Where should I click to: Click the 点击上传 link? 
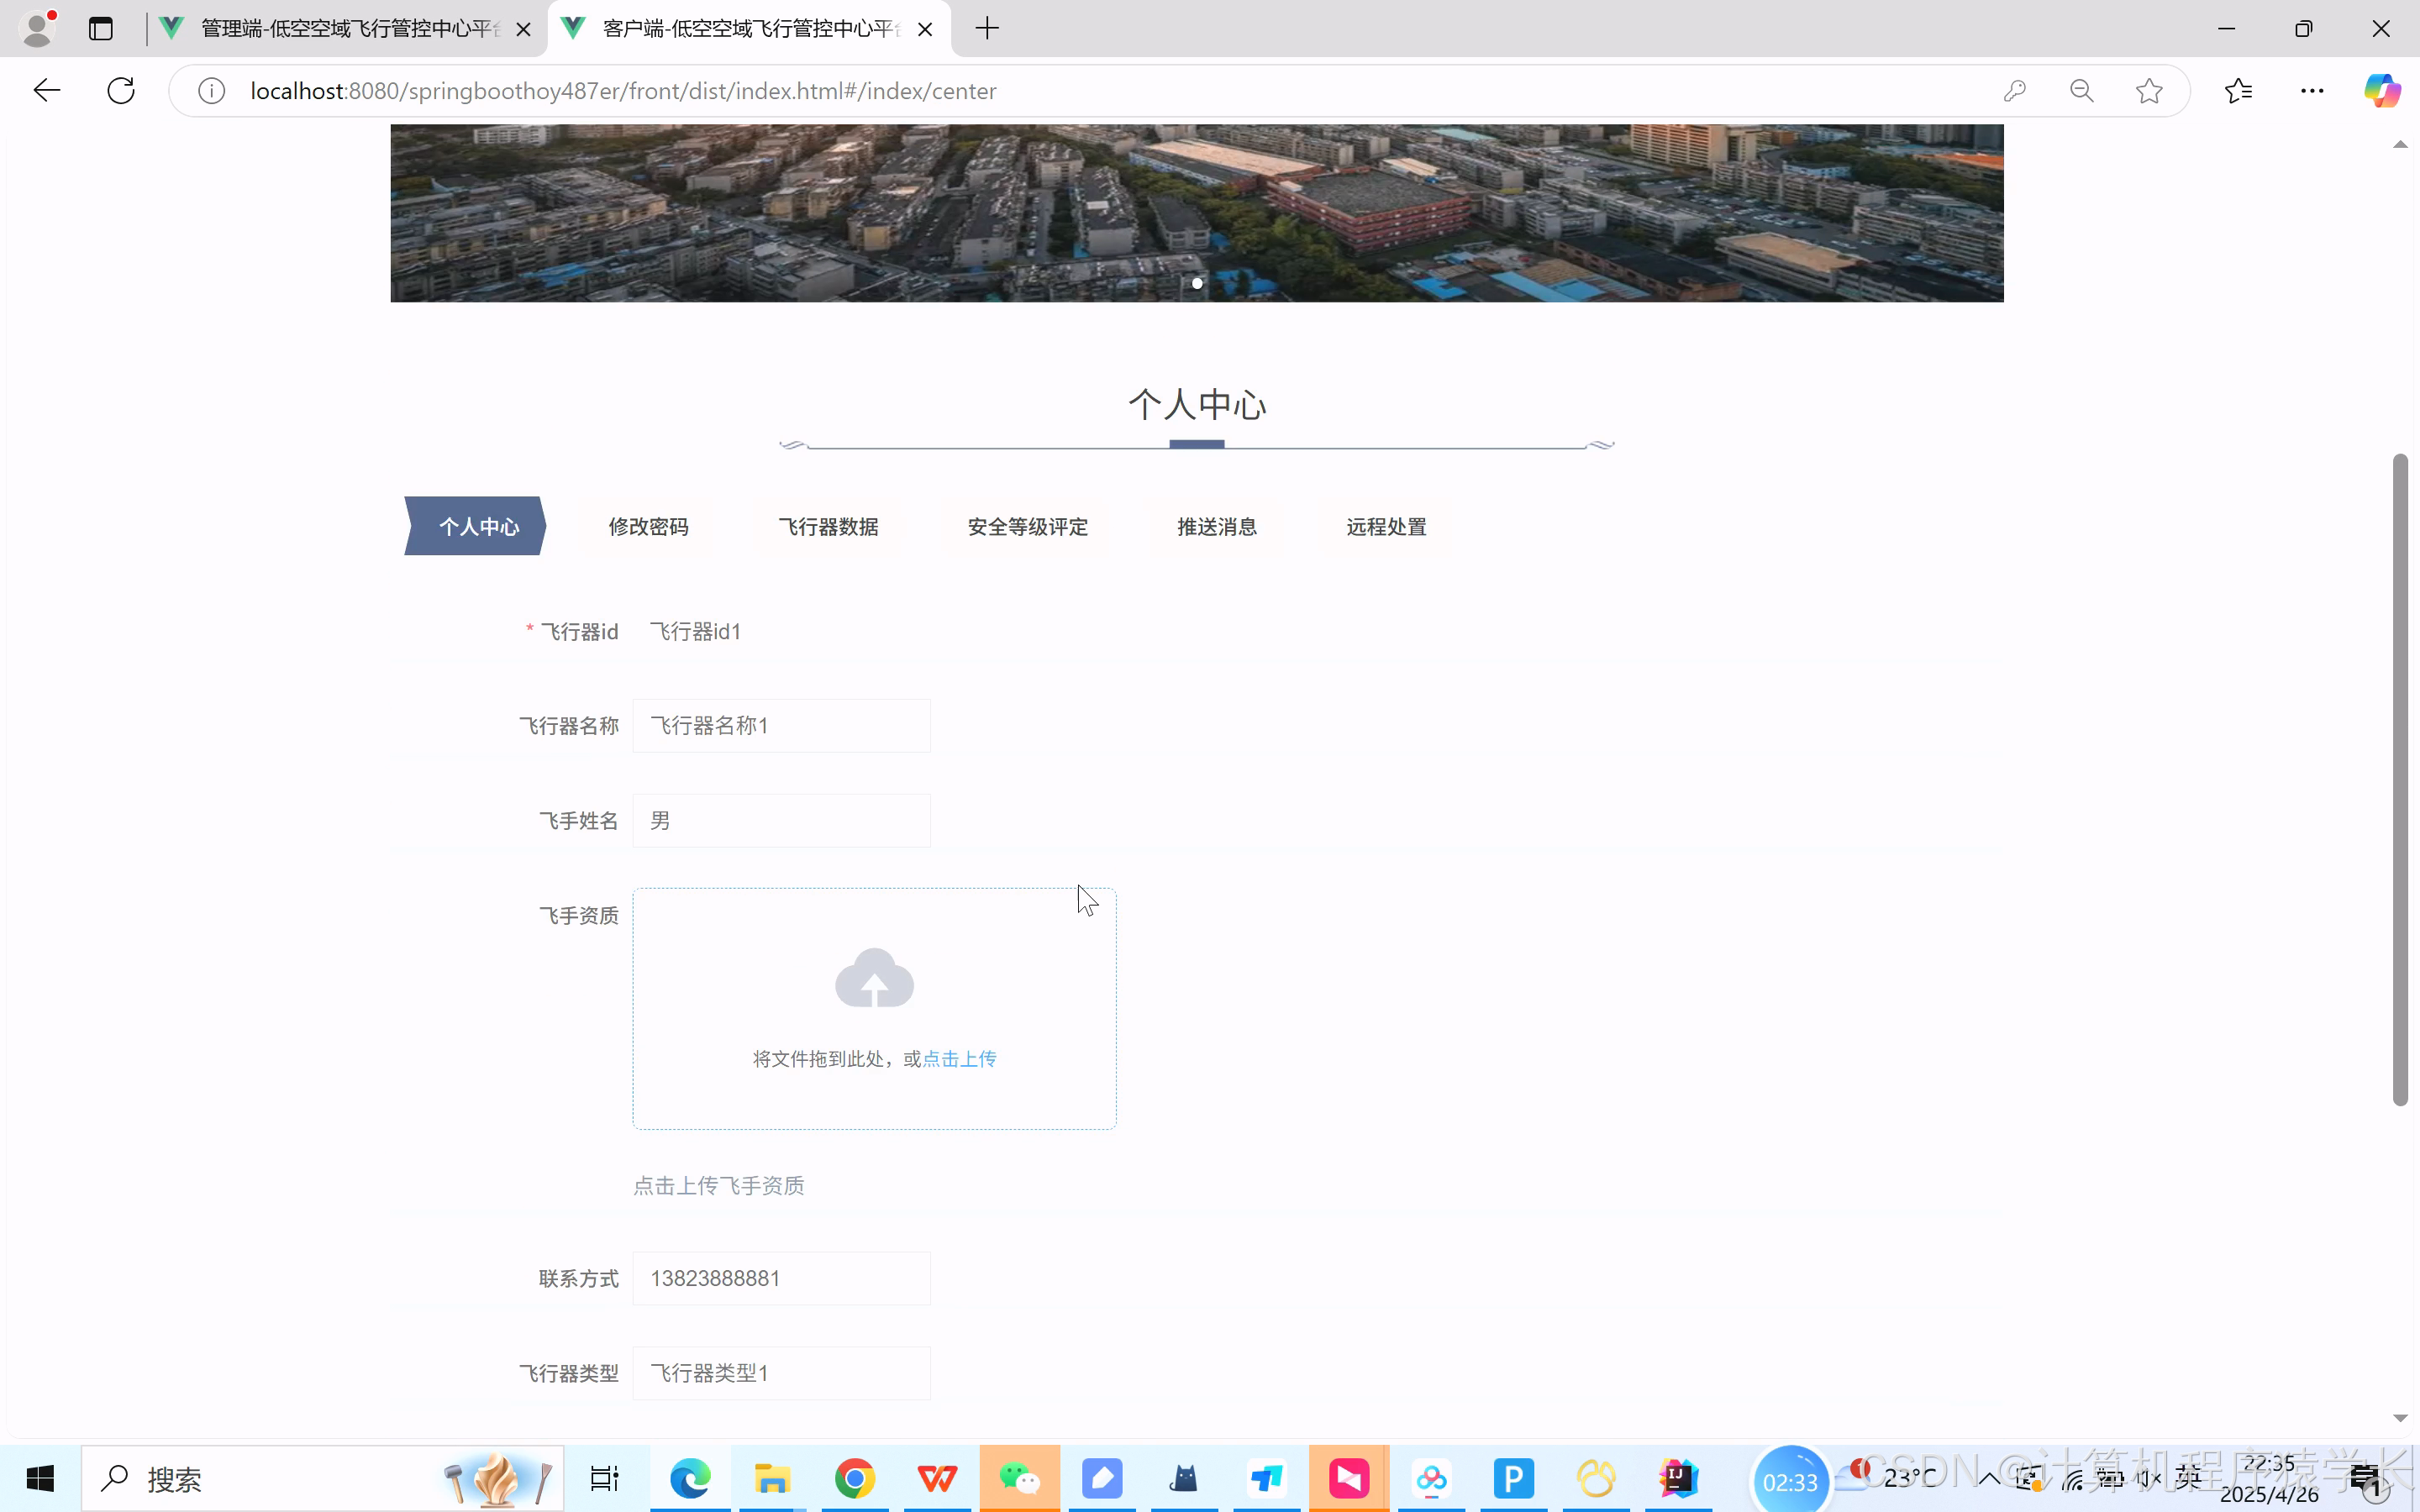(x=958, y=1058)
